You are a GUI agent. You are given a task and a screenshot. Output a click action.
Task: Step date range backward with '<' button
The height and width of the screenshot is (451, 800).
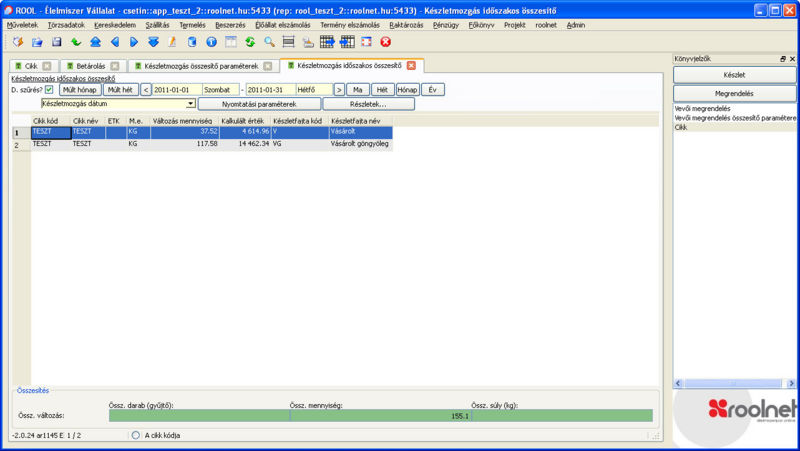tap(146, 89)
